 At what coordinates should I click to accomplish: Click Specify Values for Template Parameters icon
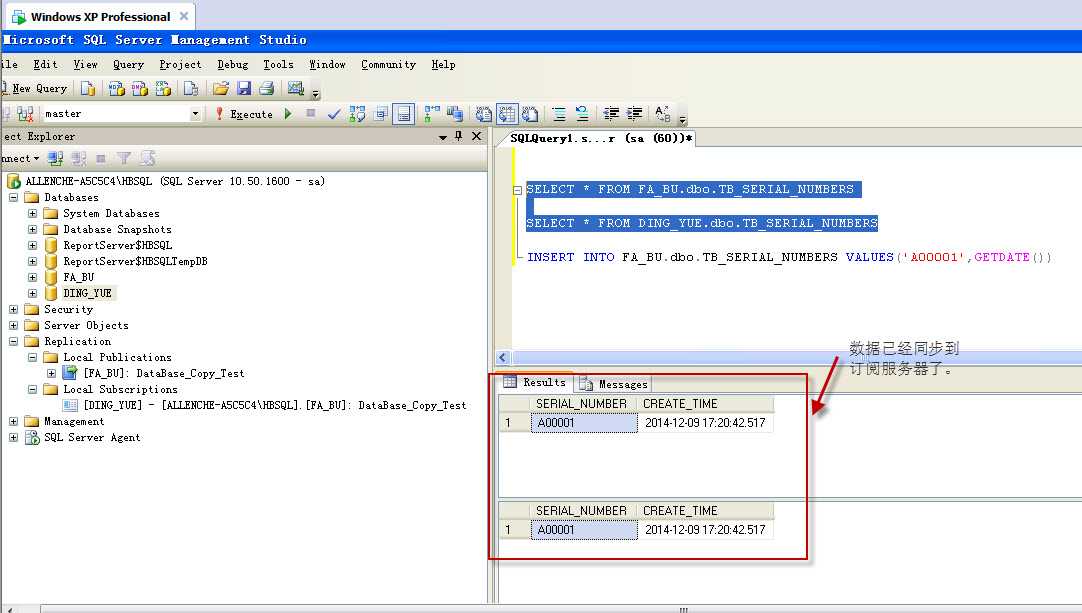pyautogui.click(x=662, y=114)
